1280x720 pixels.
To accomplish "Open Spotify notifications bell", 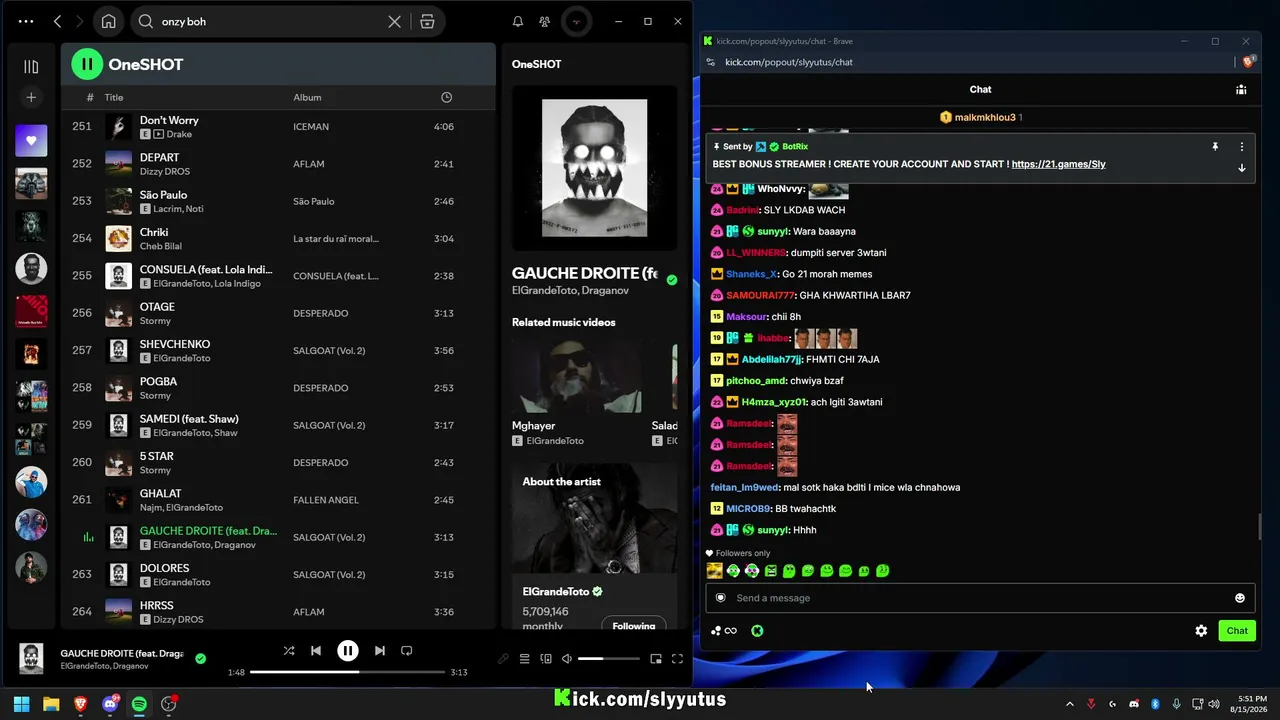I will (x=518, y=21).
